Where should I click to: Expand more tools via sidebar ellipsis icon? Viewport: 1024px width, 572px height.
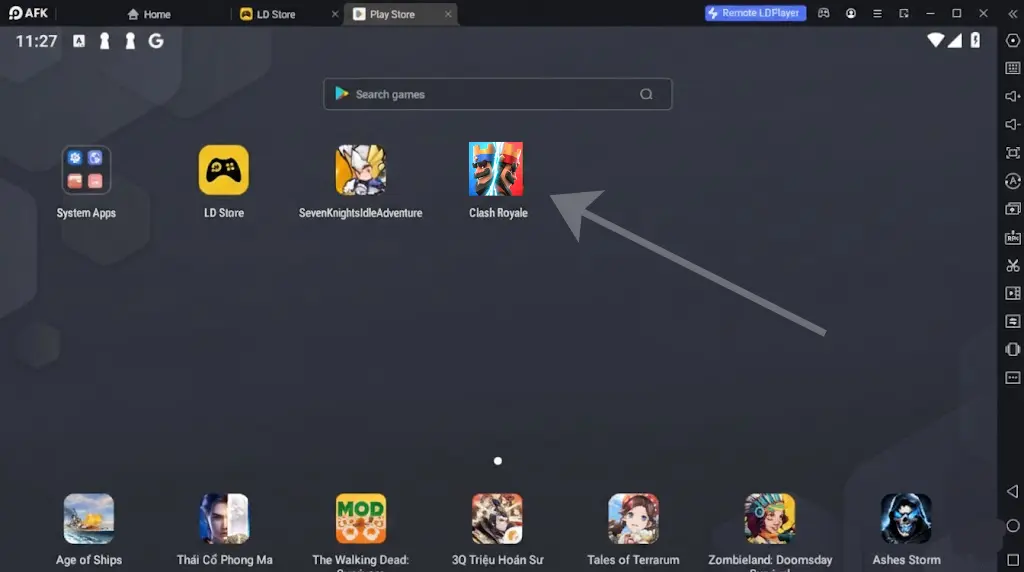(1012, 378)
